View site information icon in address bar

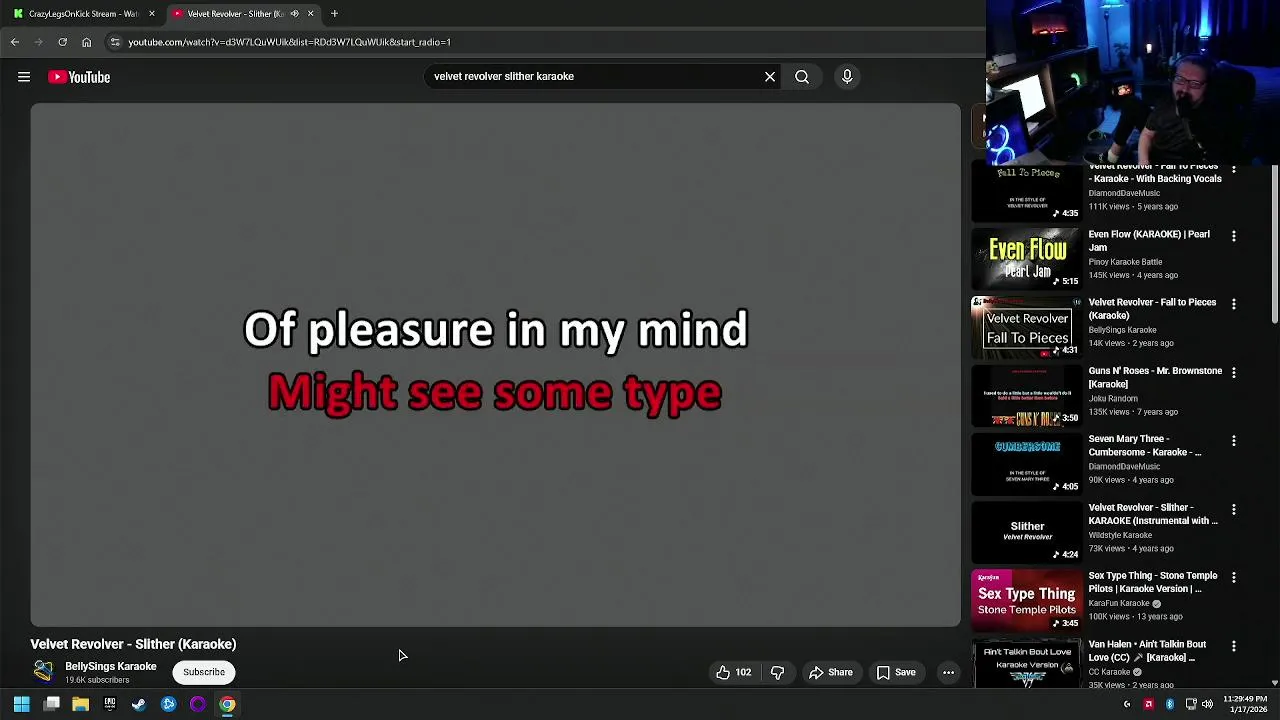tap(115, 42)
